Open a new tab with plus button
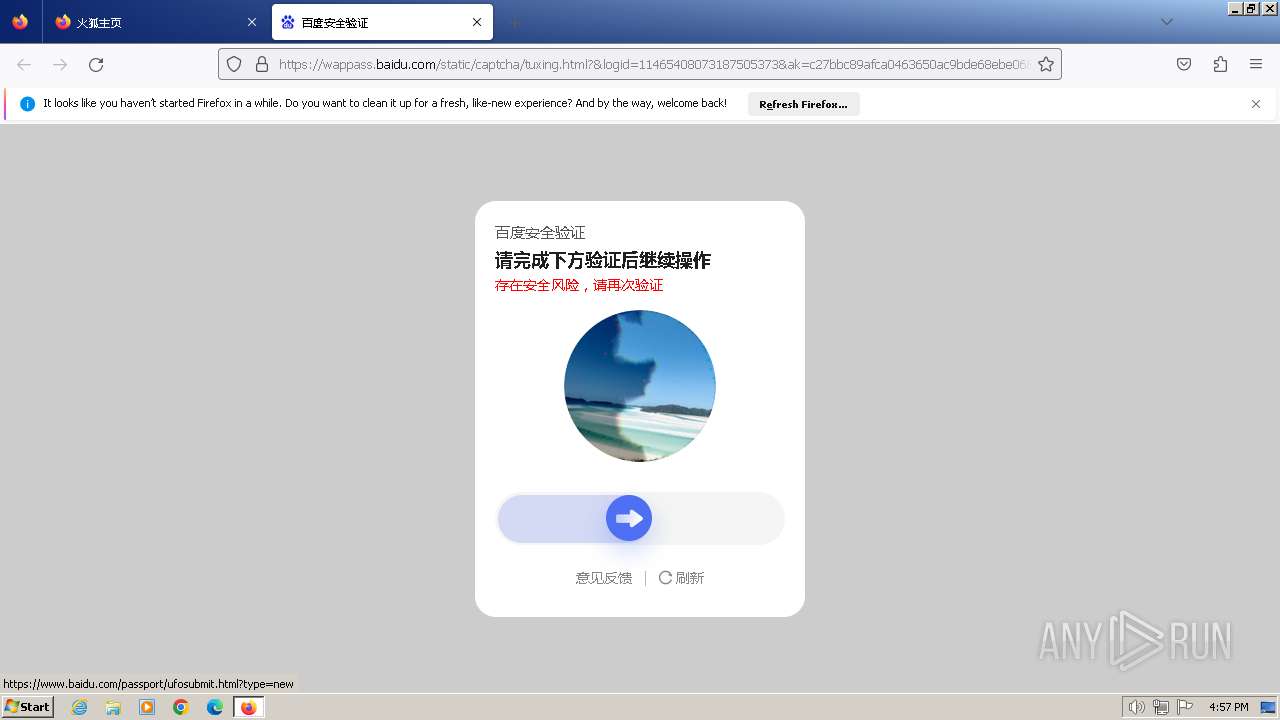This screenshot has width=1280, height=720. coord(514,22)
